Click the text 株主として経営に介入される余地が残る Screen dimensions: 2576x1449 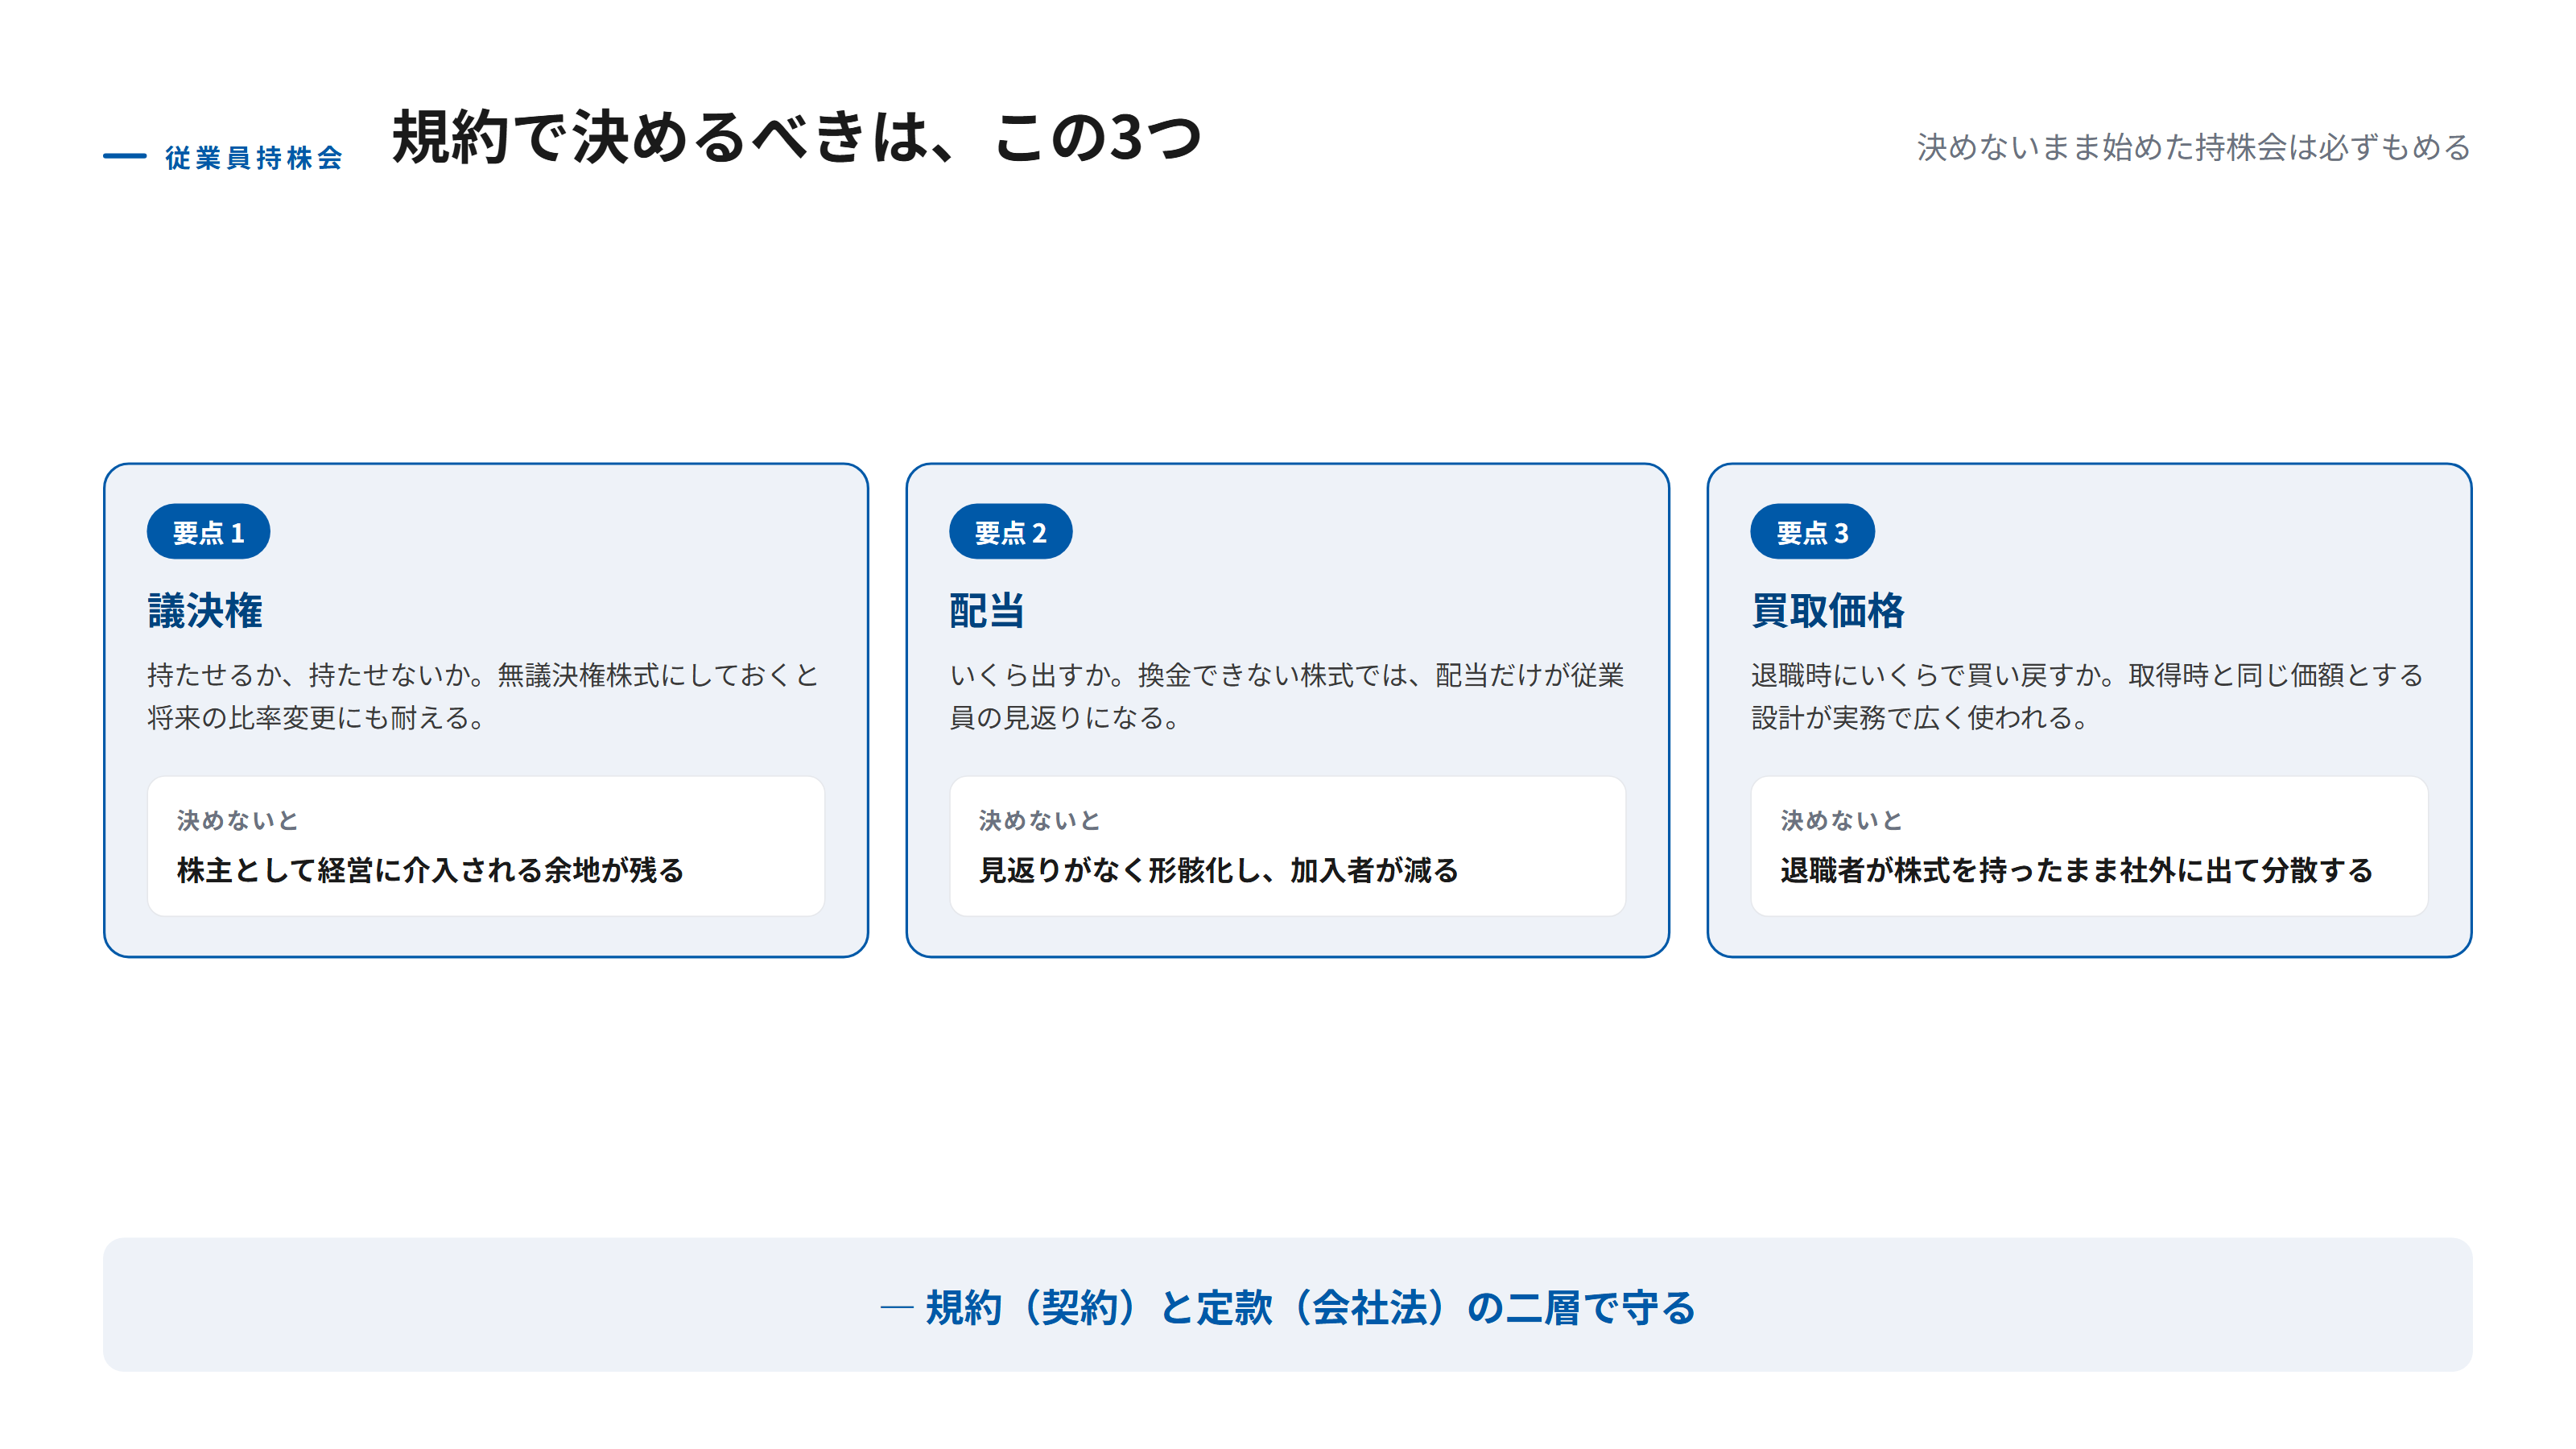click(x=430, y=870)
